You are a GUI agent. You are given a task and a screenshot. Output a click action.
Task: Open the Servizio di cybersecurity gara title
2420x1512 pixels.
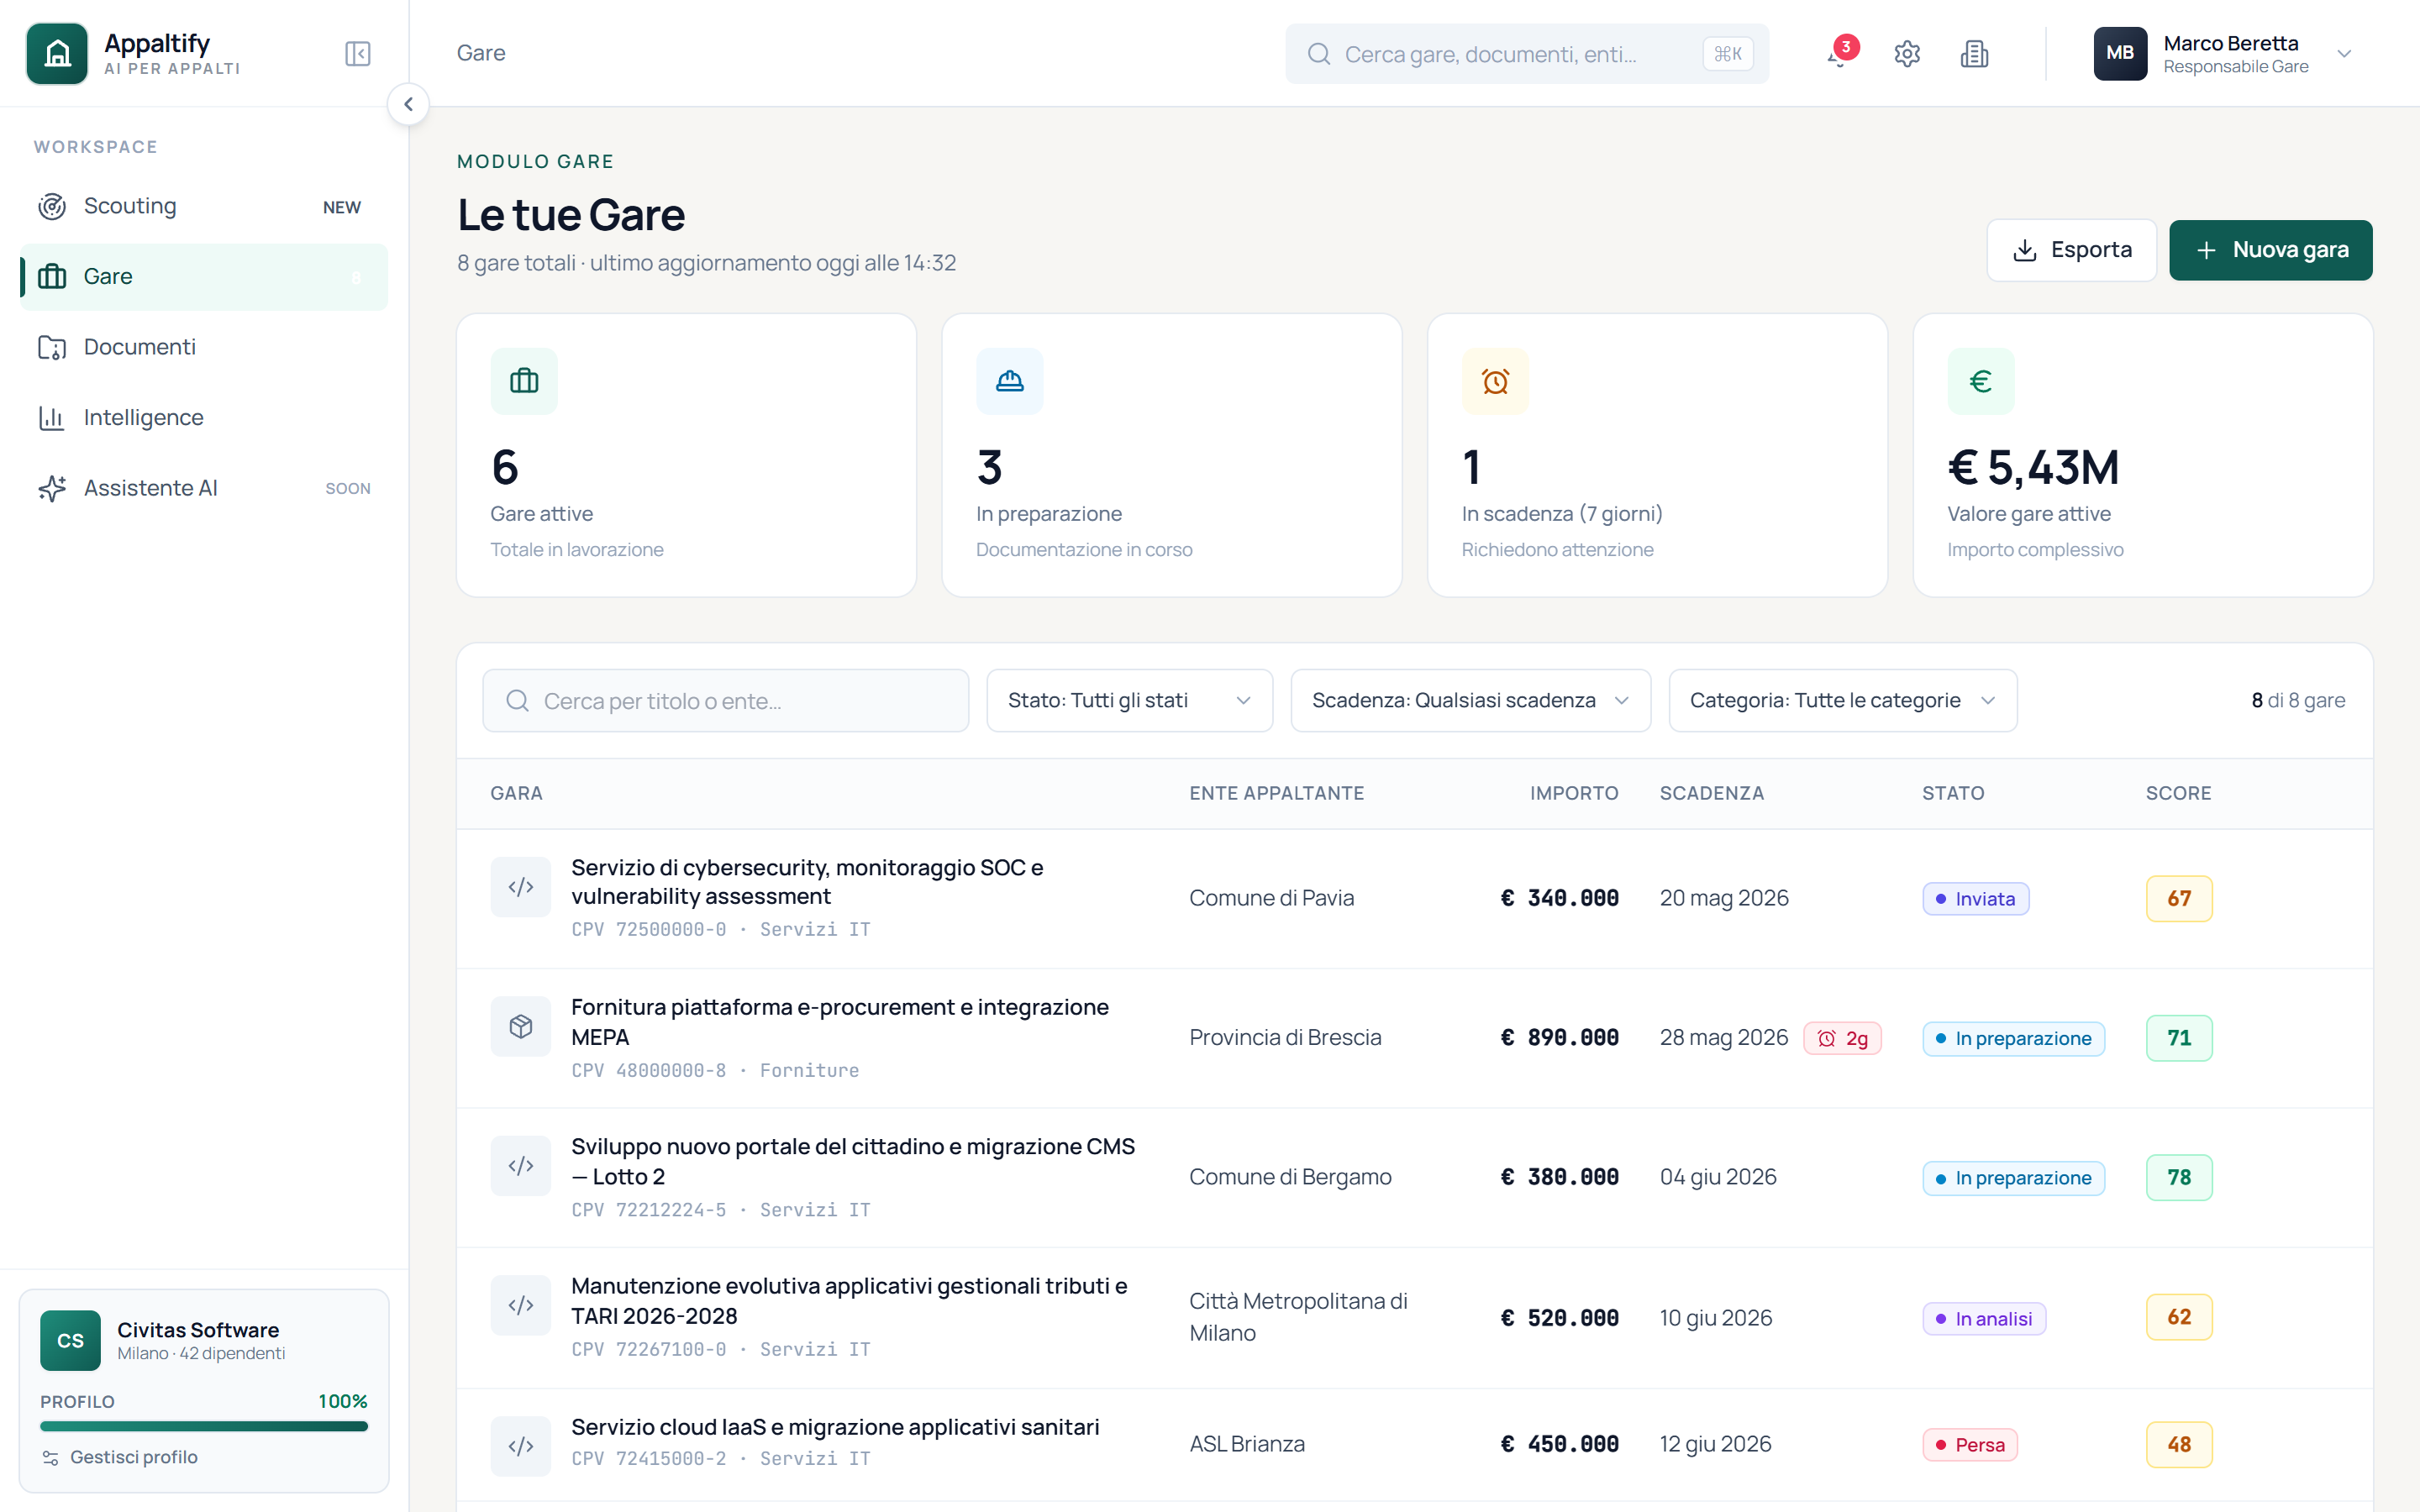[807, 882]
